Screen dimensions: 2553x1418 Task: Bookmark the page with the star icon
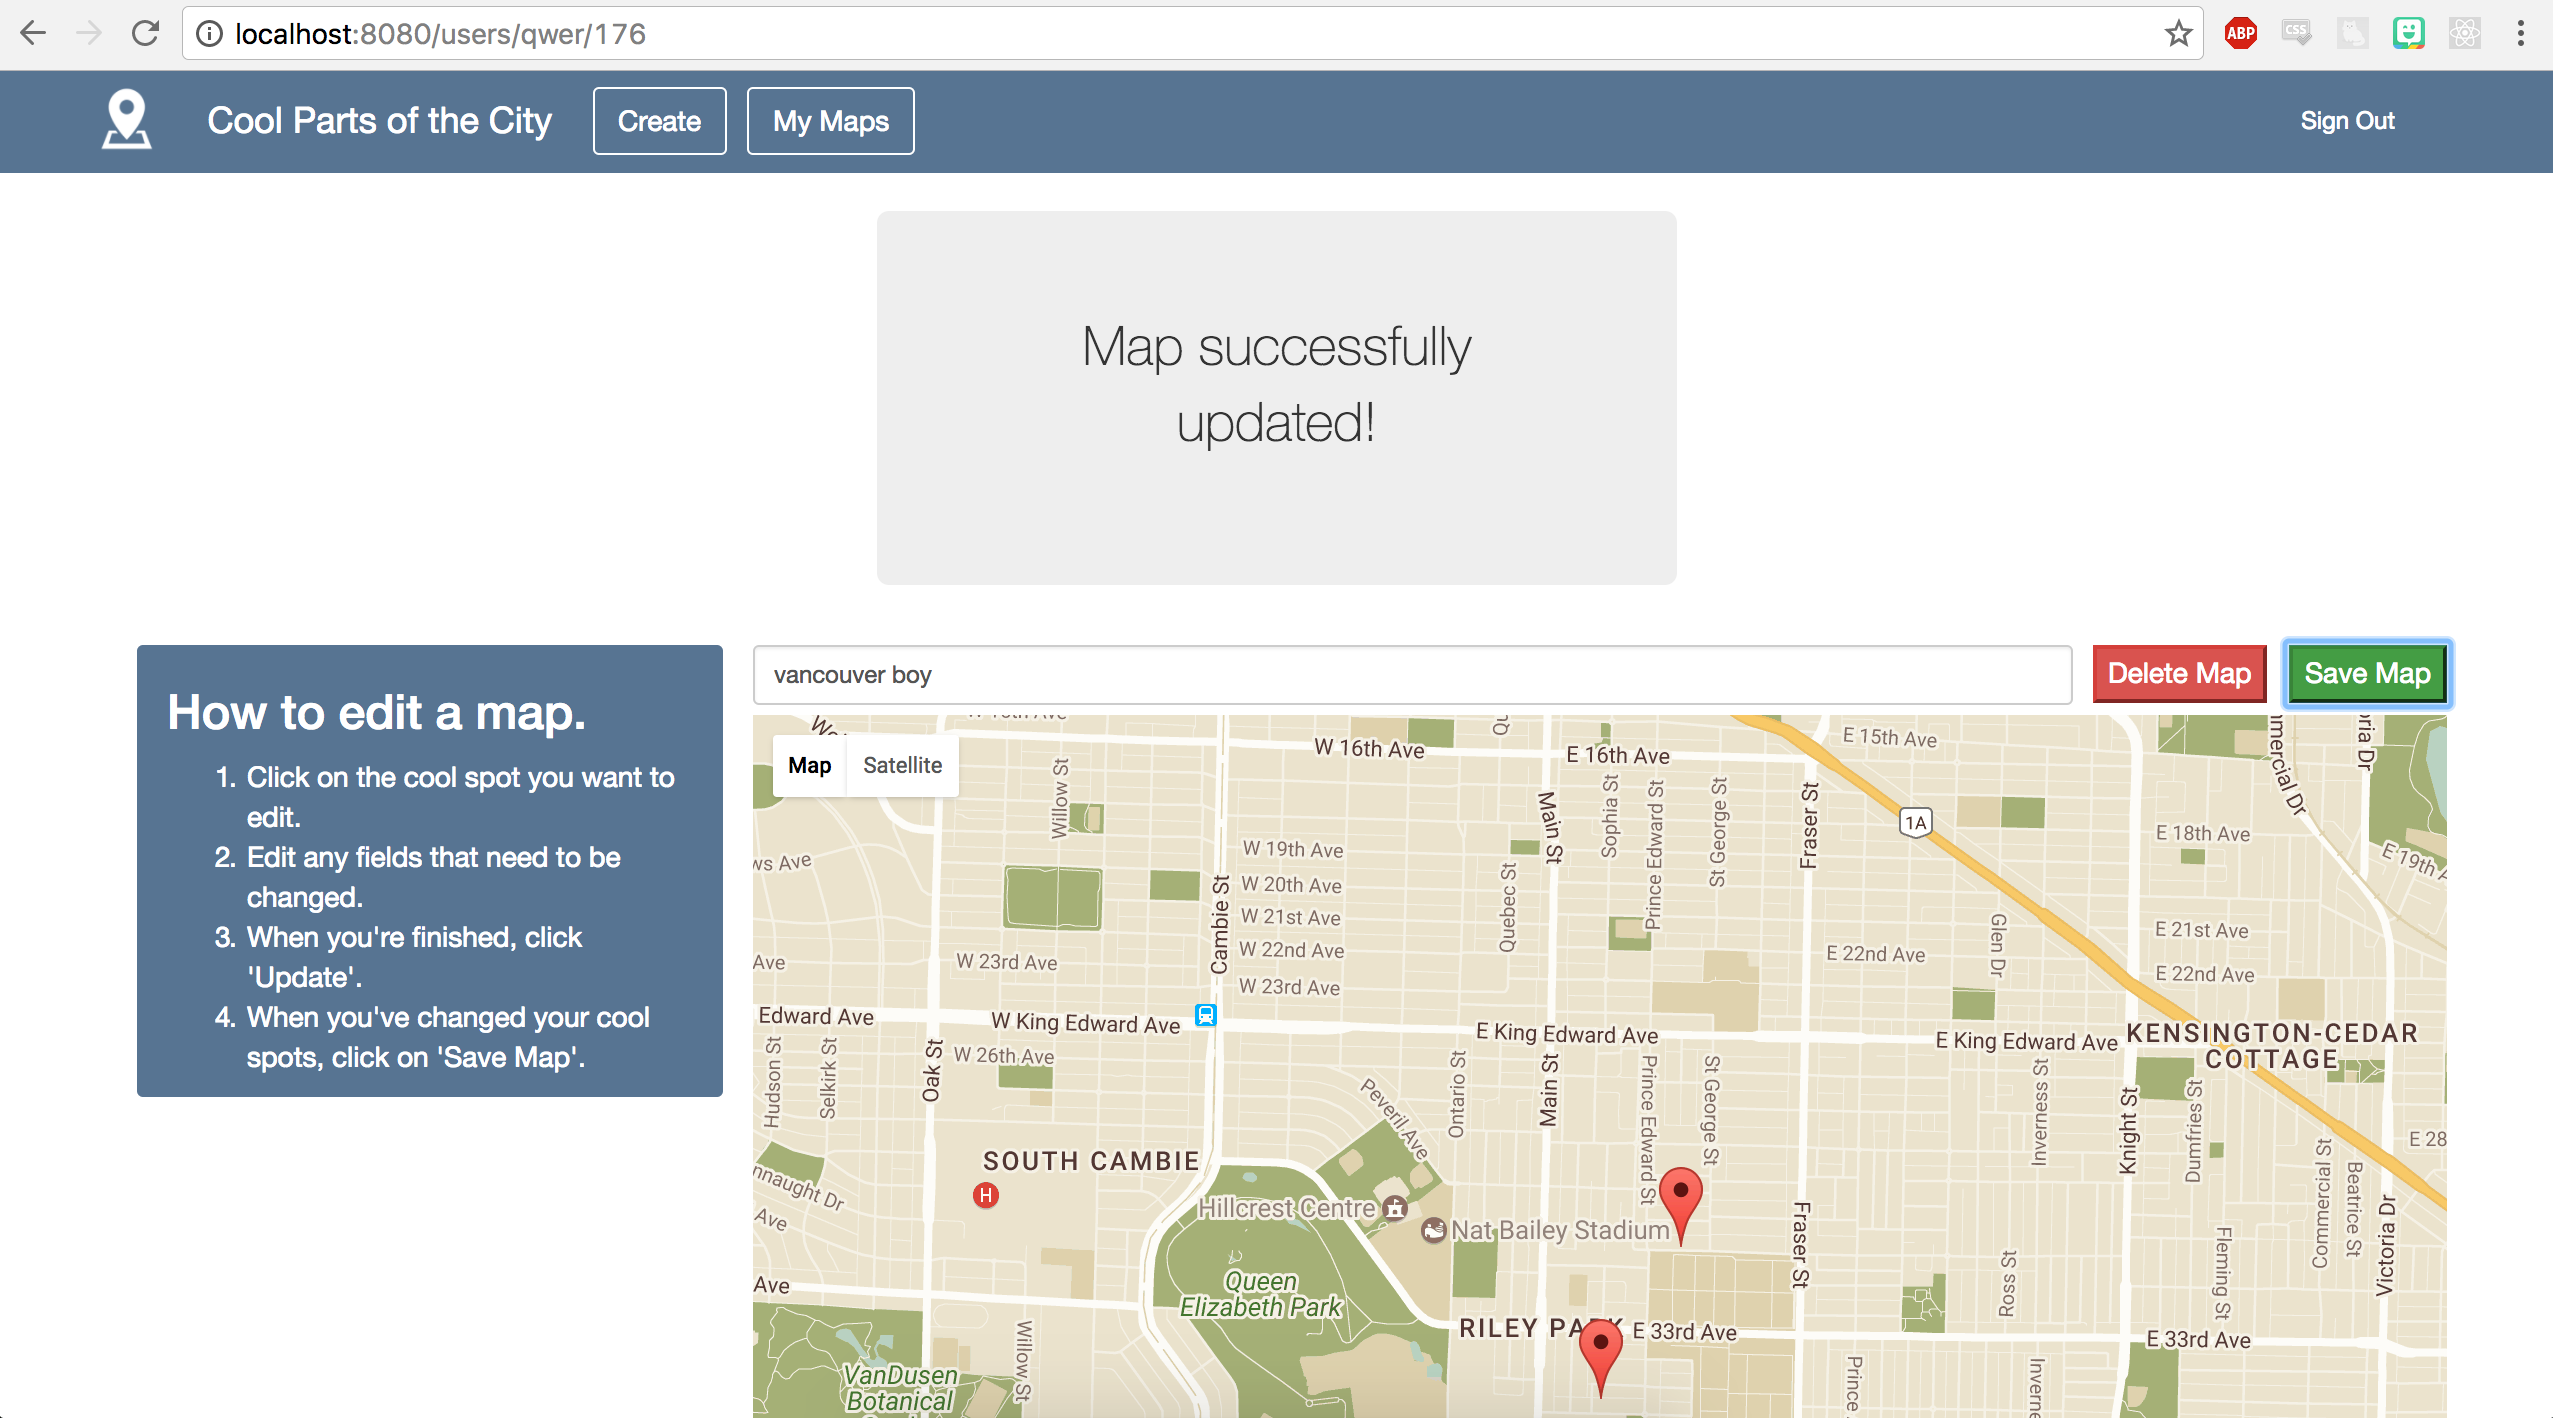pyautogui.click(x=2178, y=34)
